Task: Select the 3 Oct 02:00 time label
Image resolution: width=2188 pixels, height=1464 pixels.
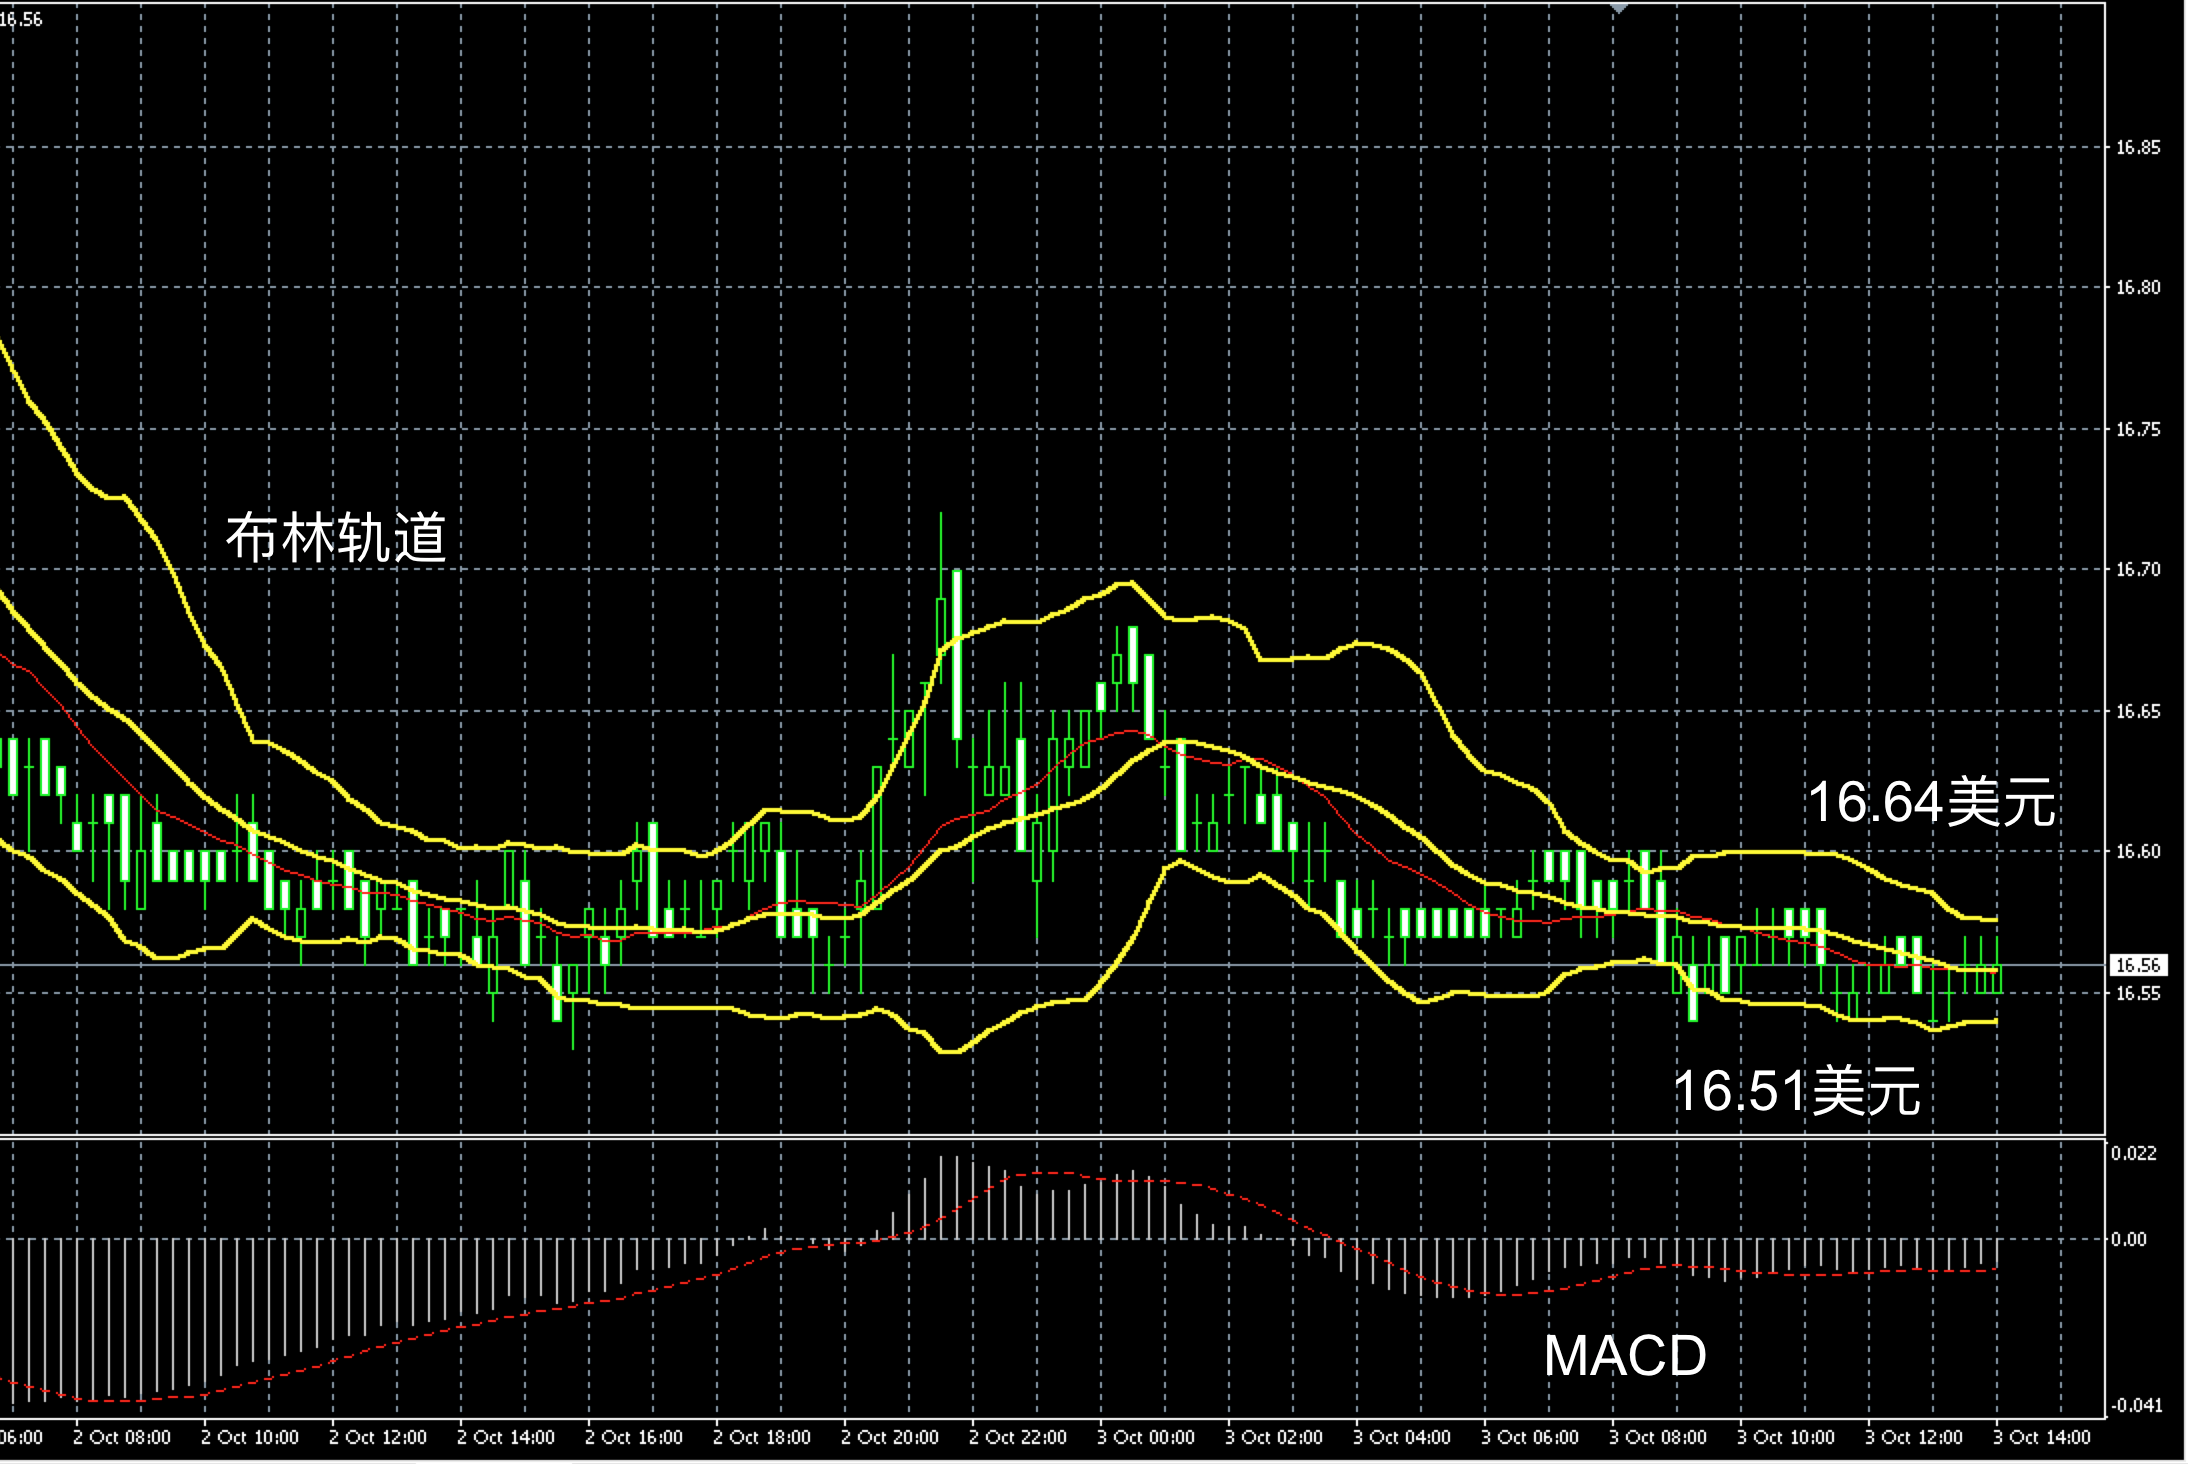Action: pos(1274,1438)
